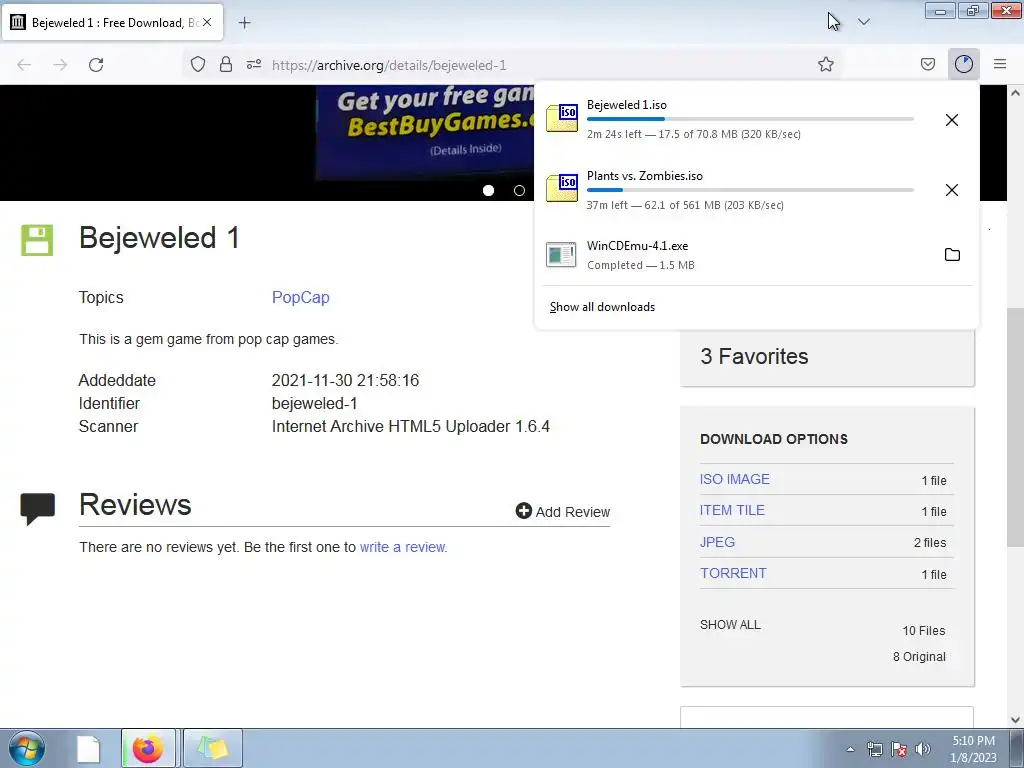Screen dimensions: 1024x768
Task: Click the 10 Files count text
Action: tap(923, 631)
